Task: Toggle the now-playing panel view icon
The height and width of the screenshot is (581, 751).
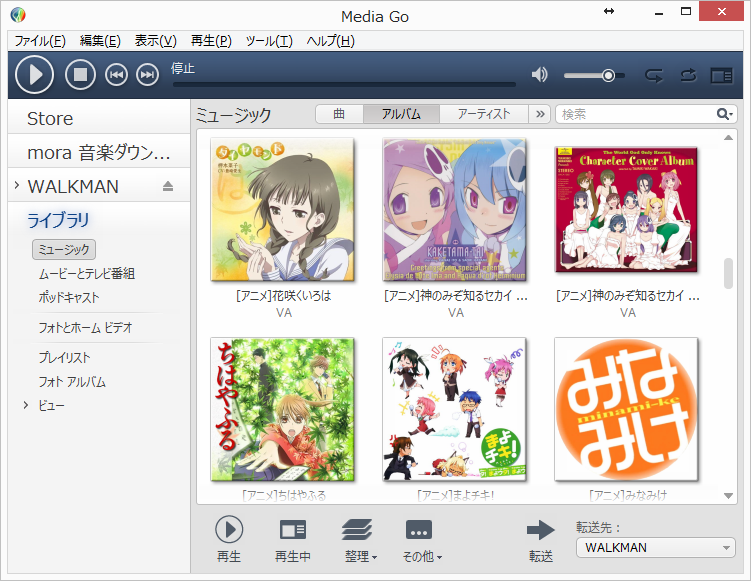Action: click(721, 76)
